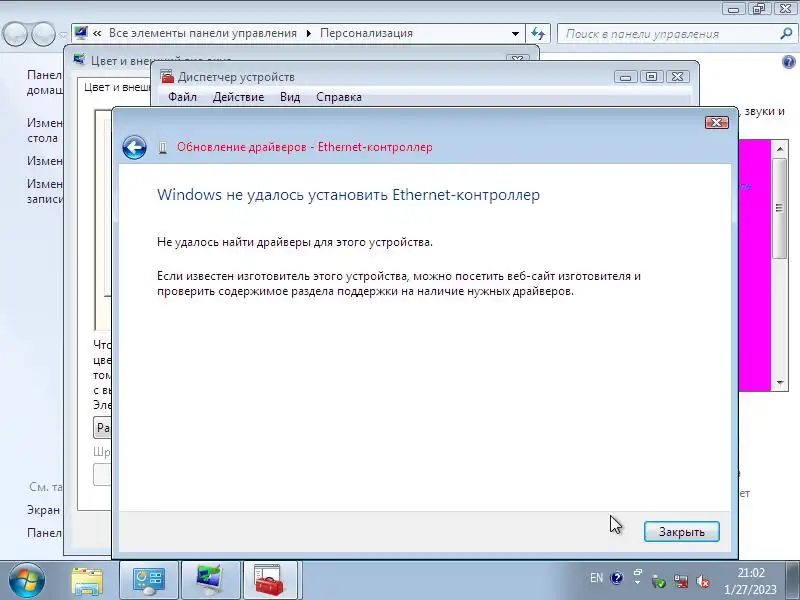Click the Цвет и внешний вид dialog title icon
This screenshot has height=600, width=800.
(79, 59)
